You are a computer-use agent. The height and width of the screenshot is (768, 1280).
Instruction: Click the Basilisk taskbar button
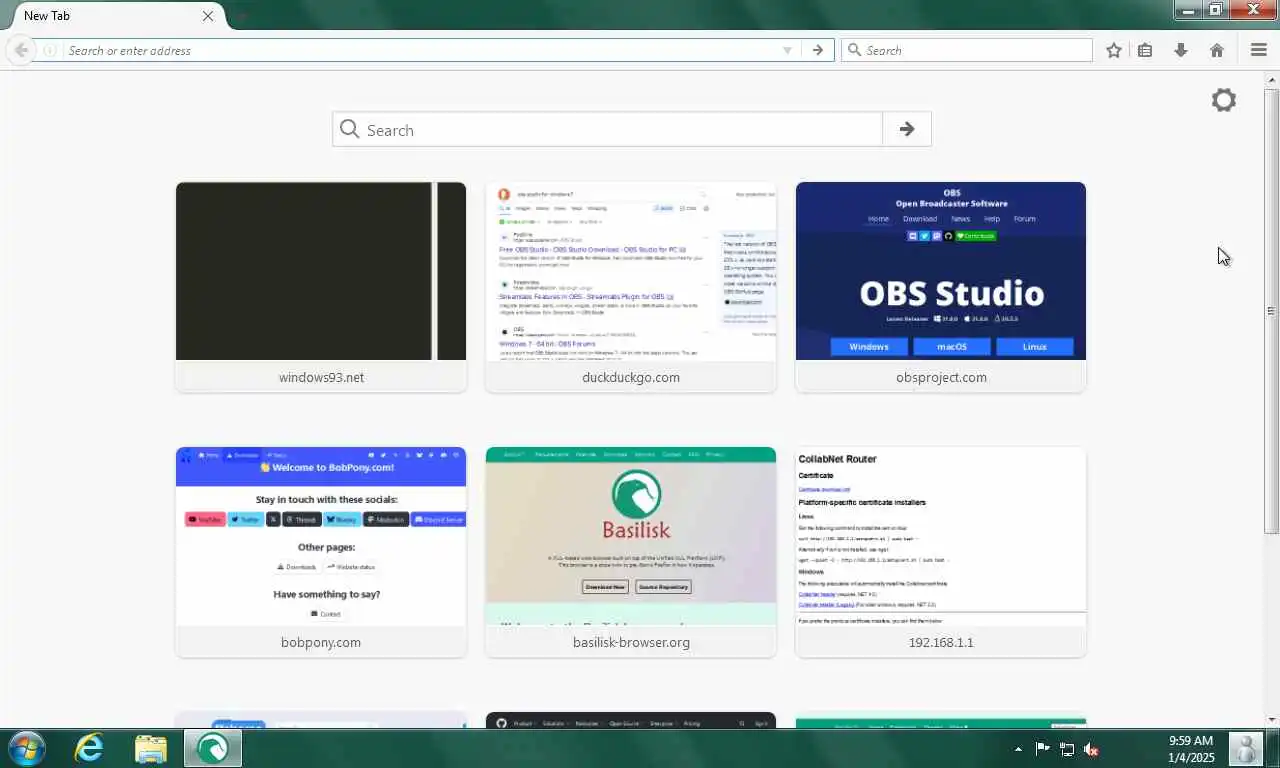[x=212, y=748]
